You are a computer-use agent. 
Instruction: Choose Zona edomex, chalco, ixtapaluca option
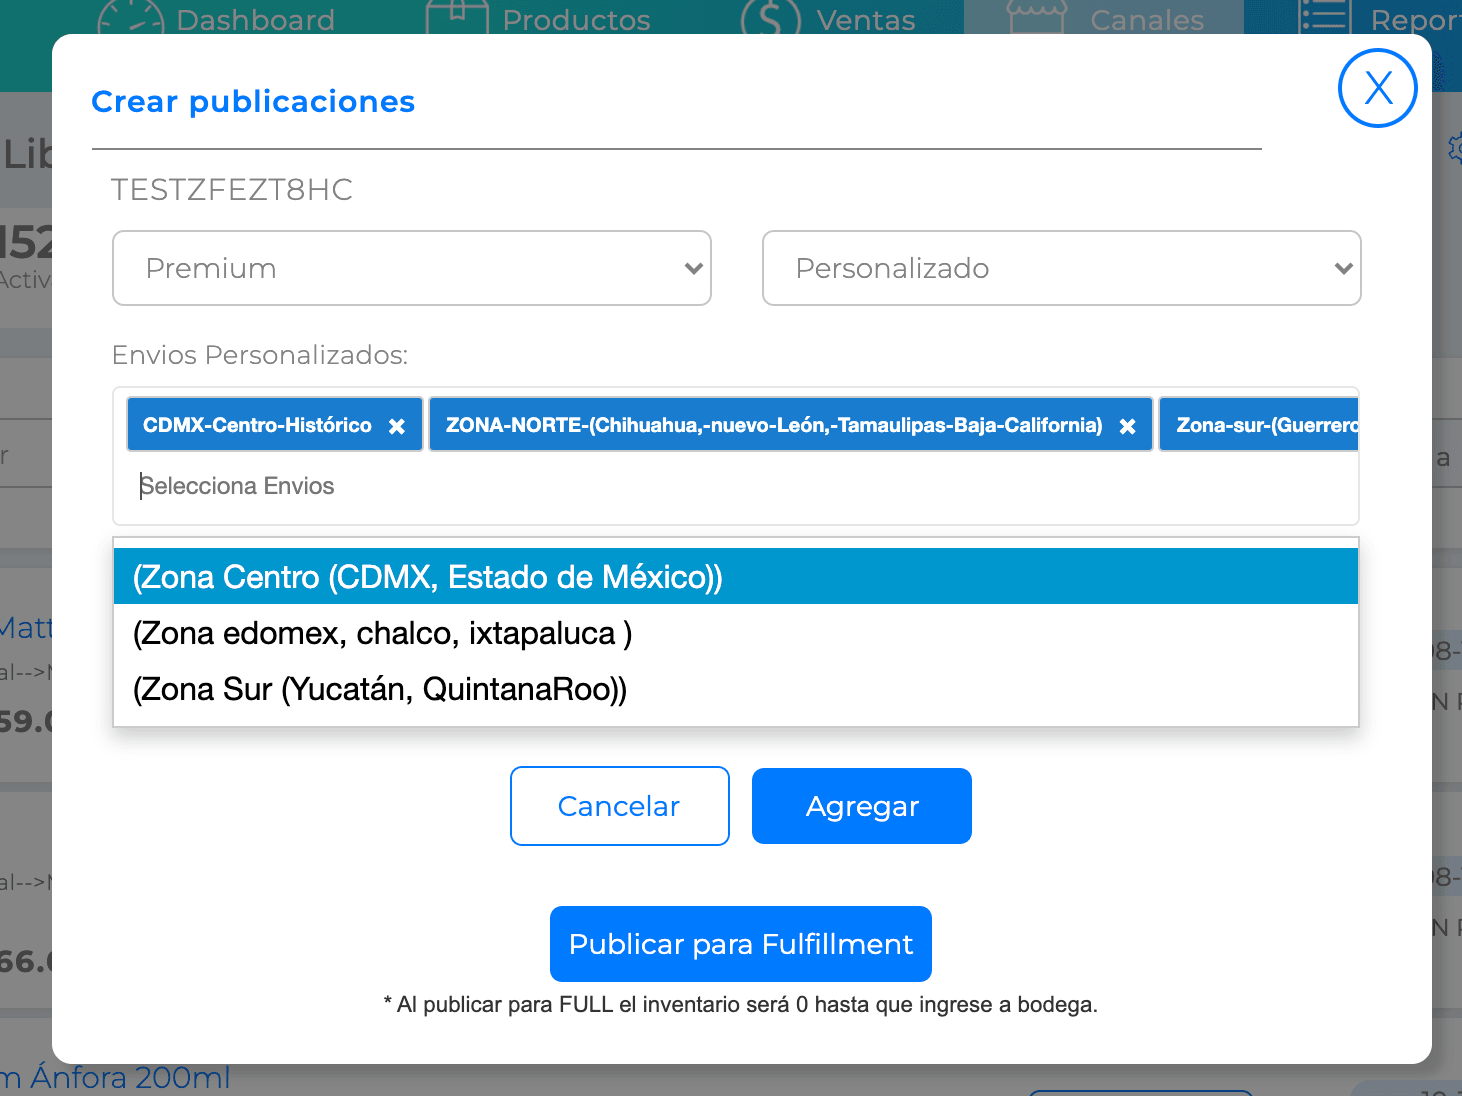tap(736, 633)
